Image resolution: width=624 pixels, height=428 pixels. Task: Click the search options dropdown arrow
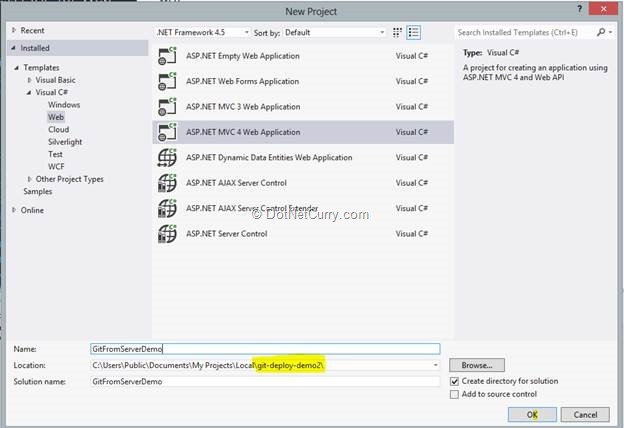[x=610, y=32]
